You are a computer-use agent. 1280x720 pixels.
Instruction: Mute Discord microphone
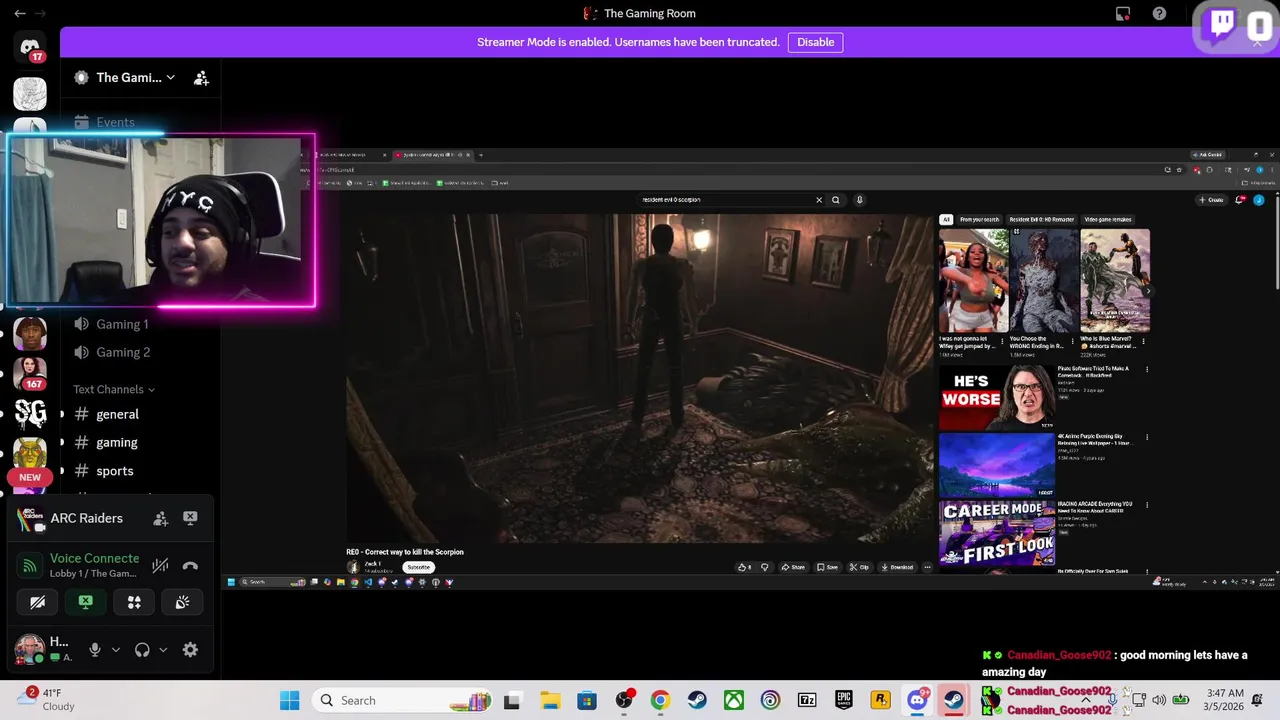click(x=95, y=650)
